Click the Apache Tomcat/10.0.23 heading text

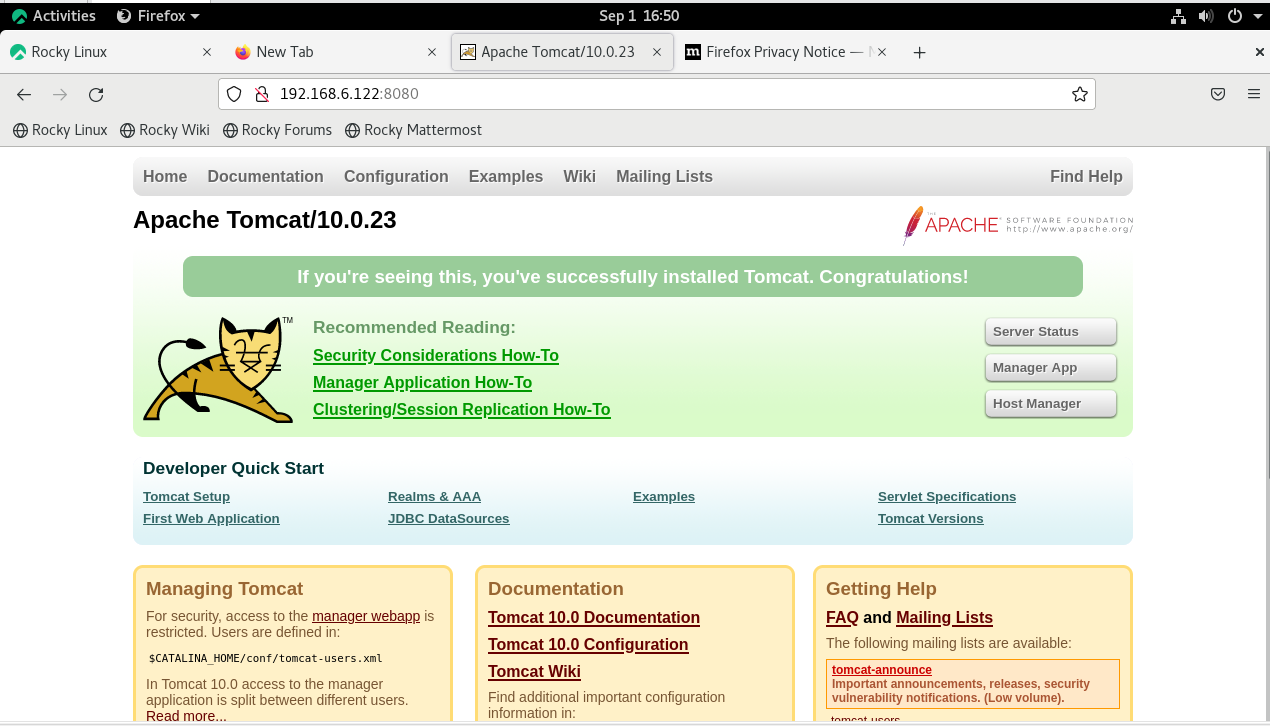(265, 220)
